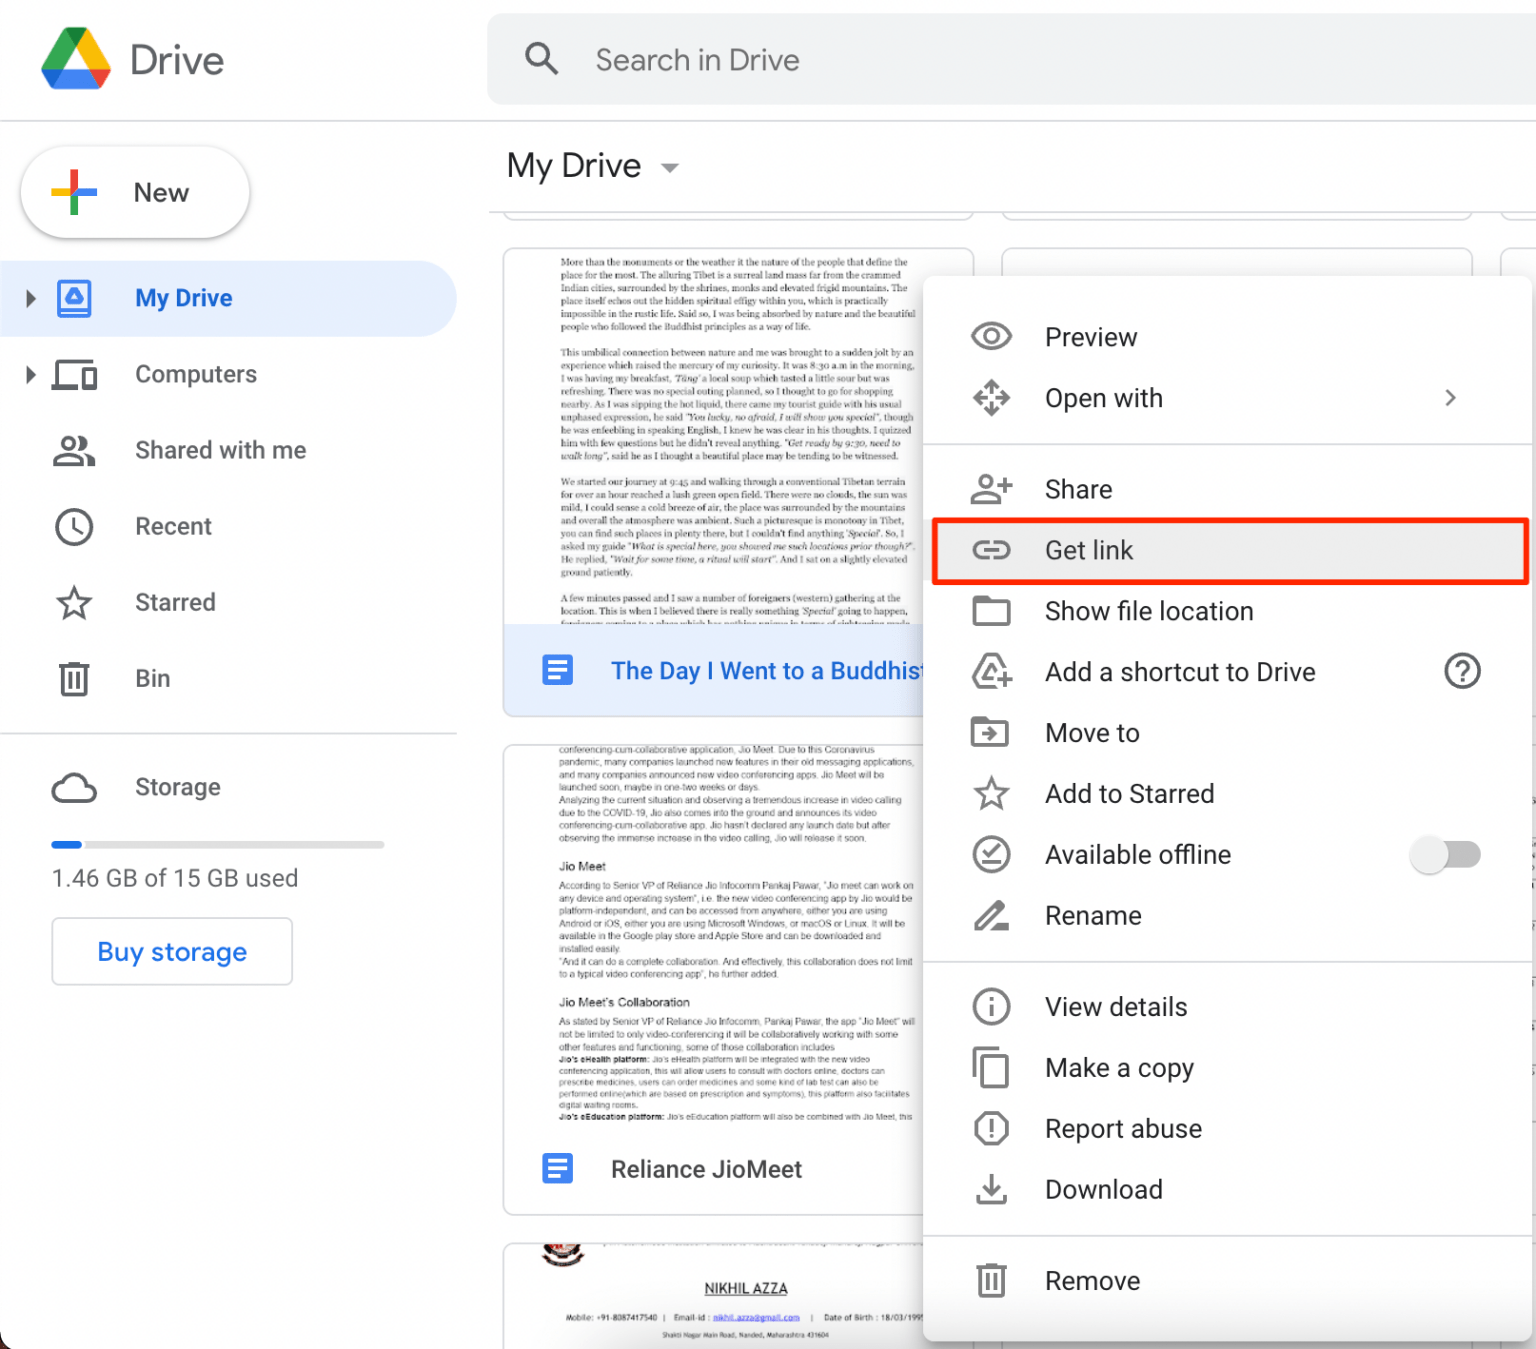Viewport: 1536px width, 1349px height.
Task: Select the Get link chain icon
Action: (991, 550)
